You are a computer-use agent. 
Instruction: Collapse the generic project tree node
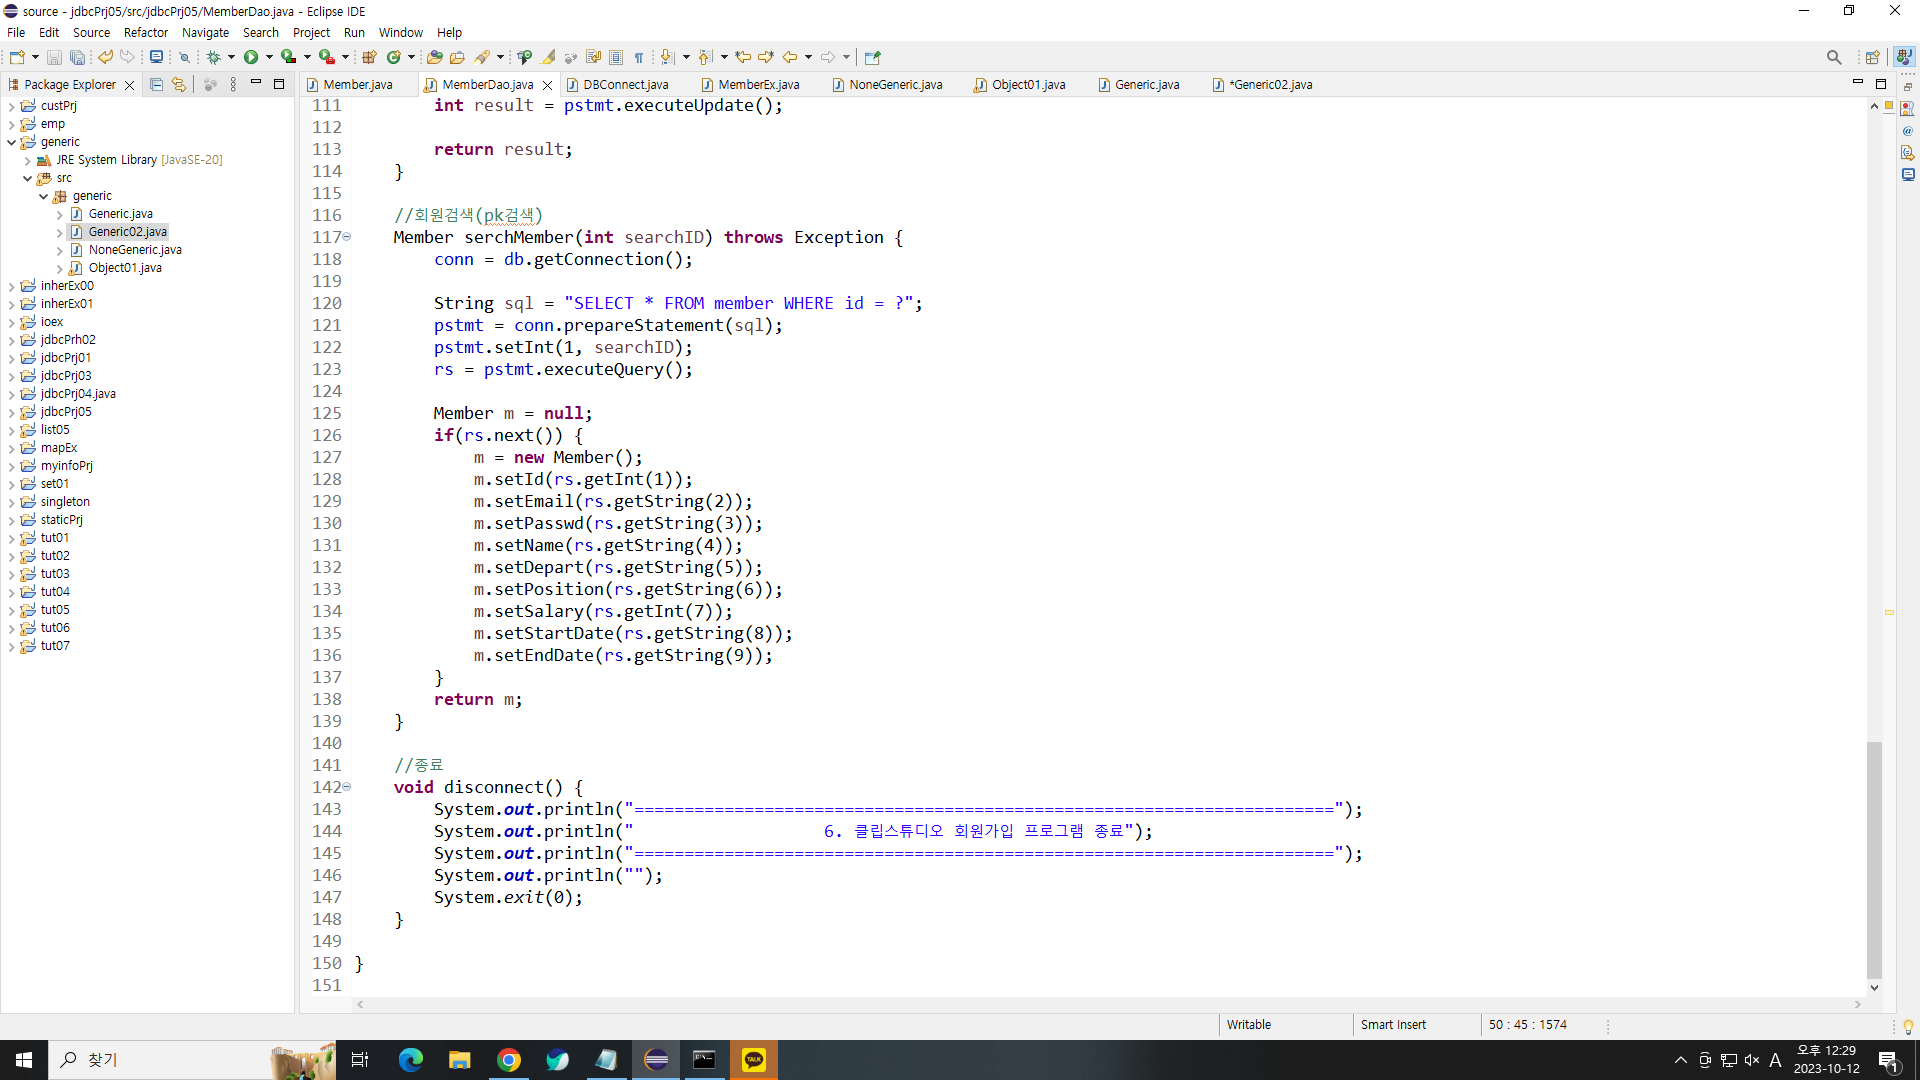pyautogui.click(x=12, y=142)
